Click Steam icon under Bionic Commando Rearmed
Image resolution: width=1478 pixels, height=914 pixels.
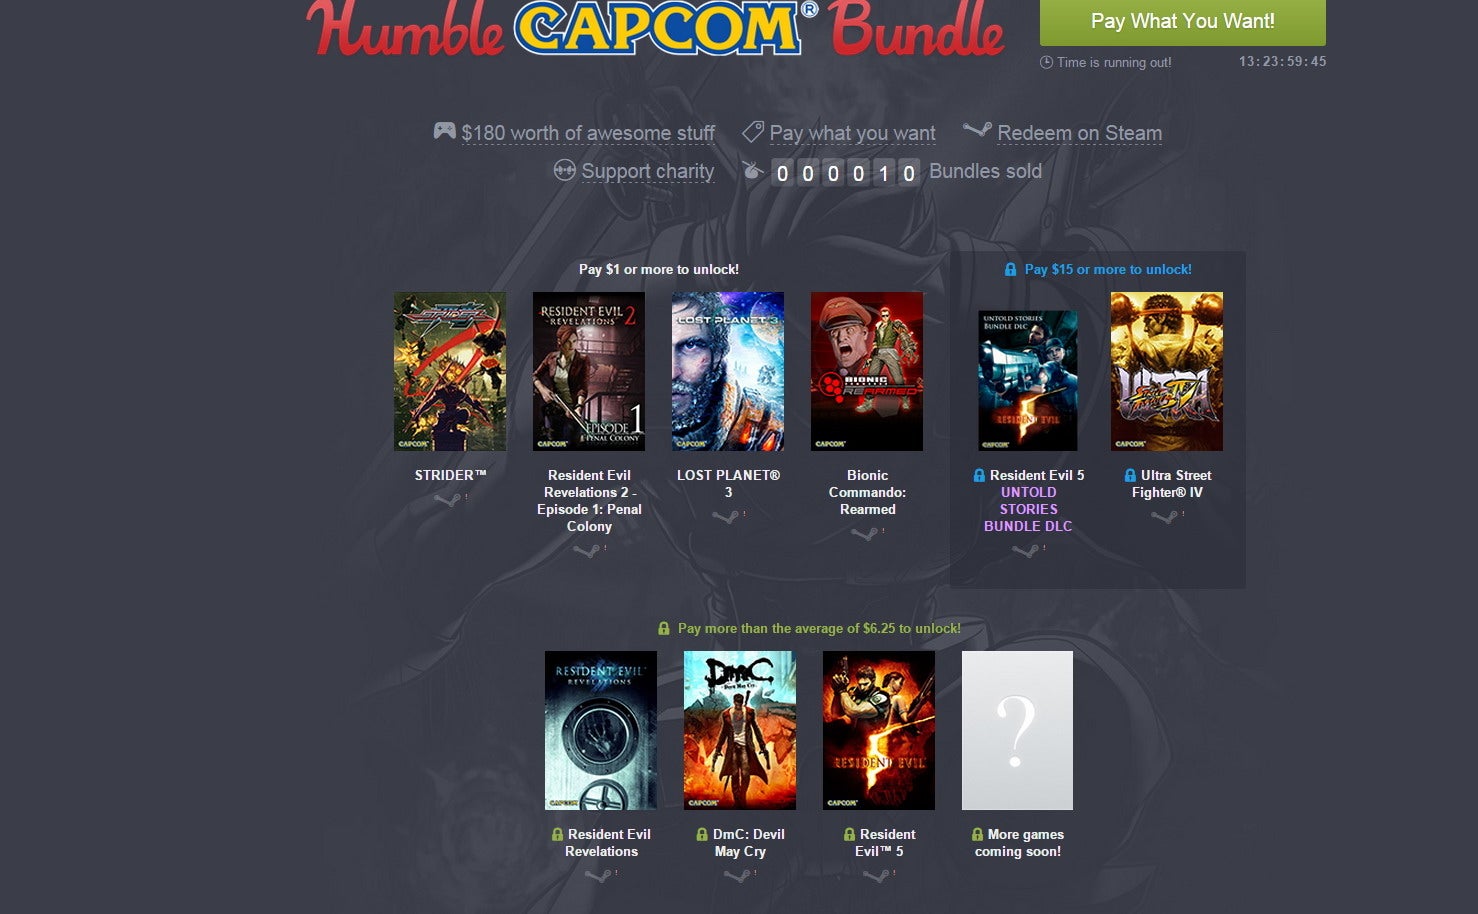point(864,533)
